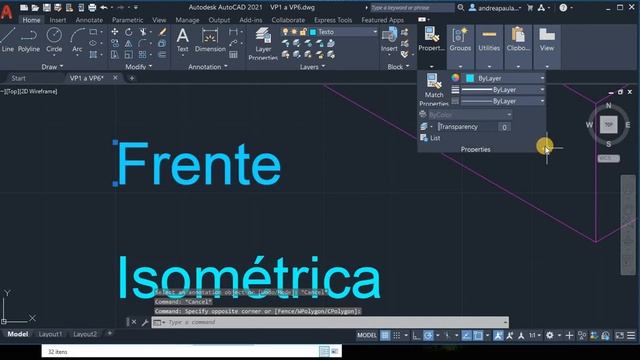This screenshot has height=360, width=640.
Task: Click the Plot printer icon
Action: [92, 7]
